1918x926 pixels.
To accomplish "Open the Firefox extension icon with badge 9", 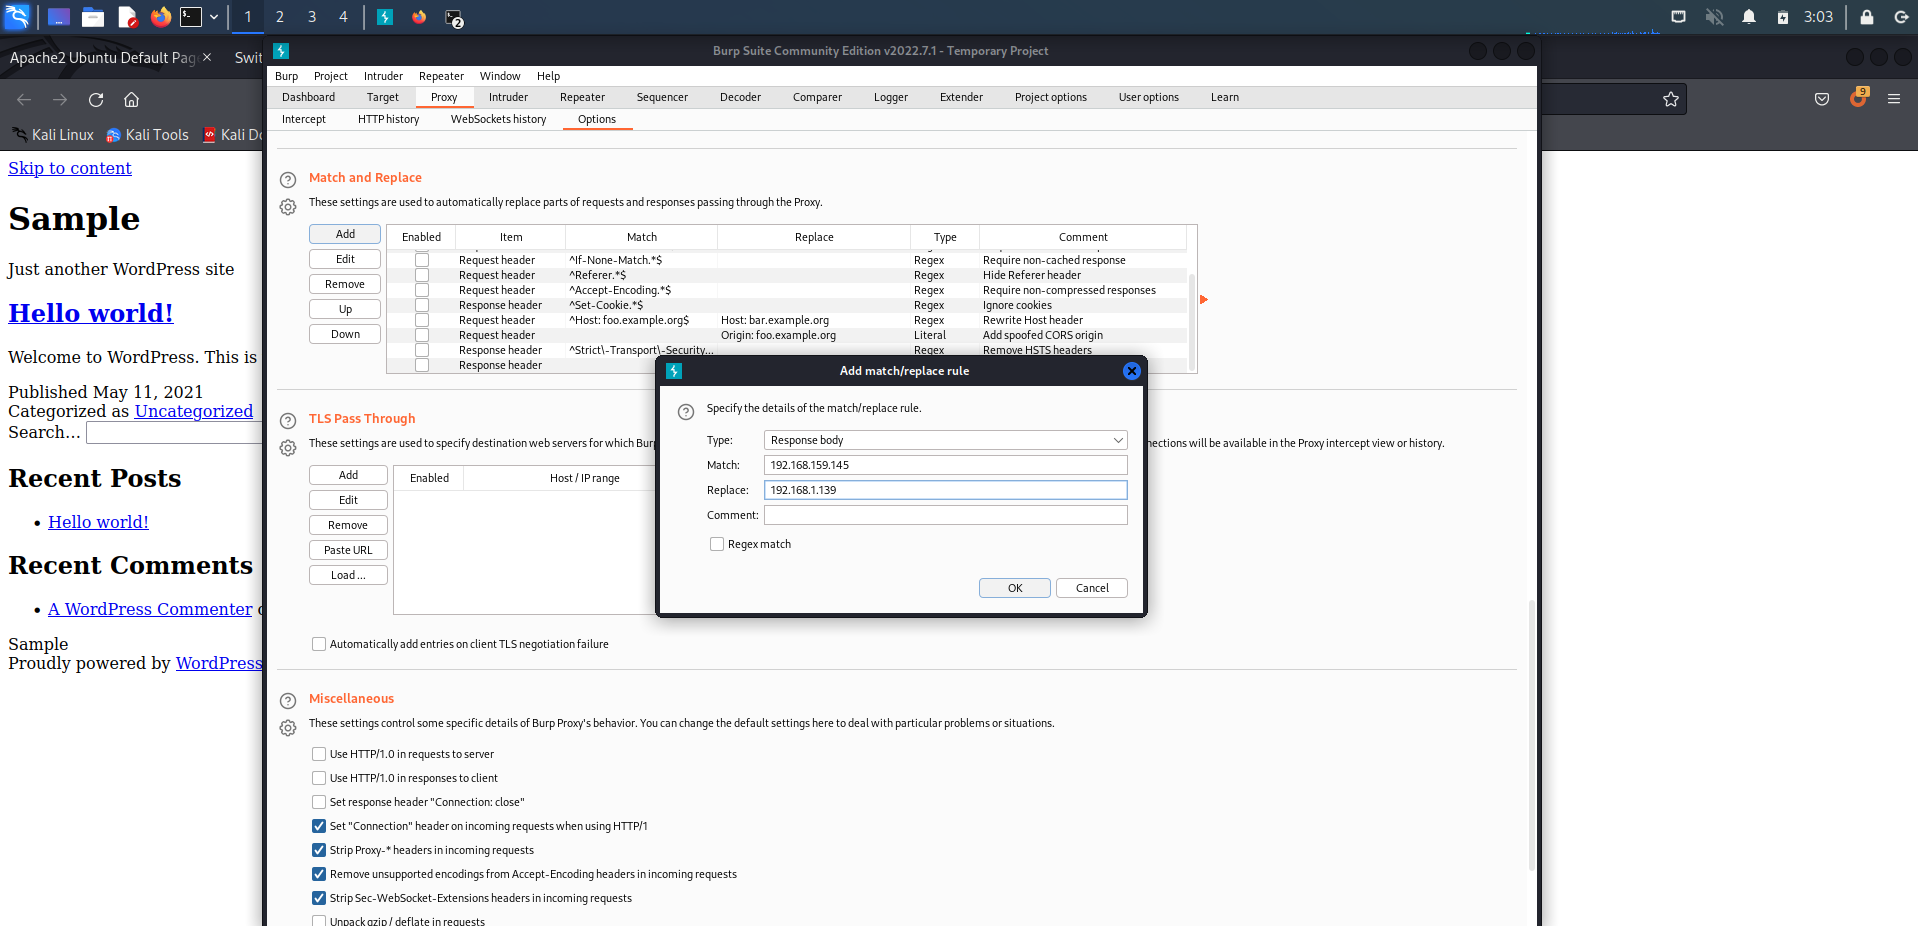I will [x=1858, y=98].
